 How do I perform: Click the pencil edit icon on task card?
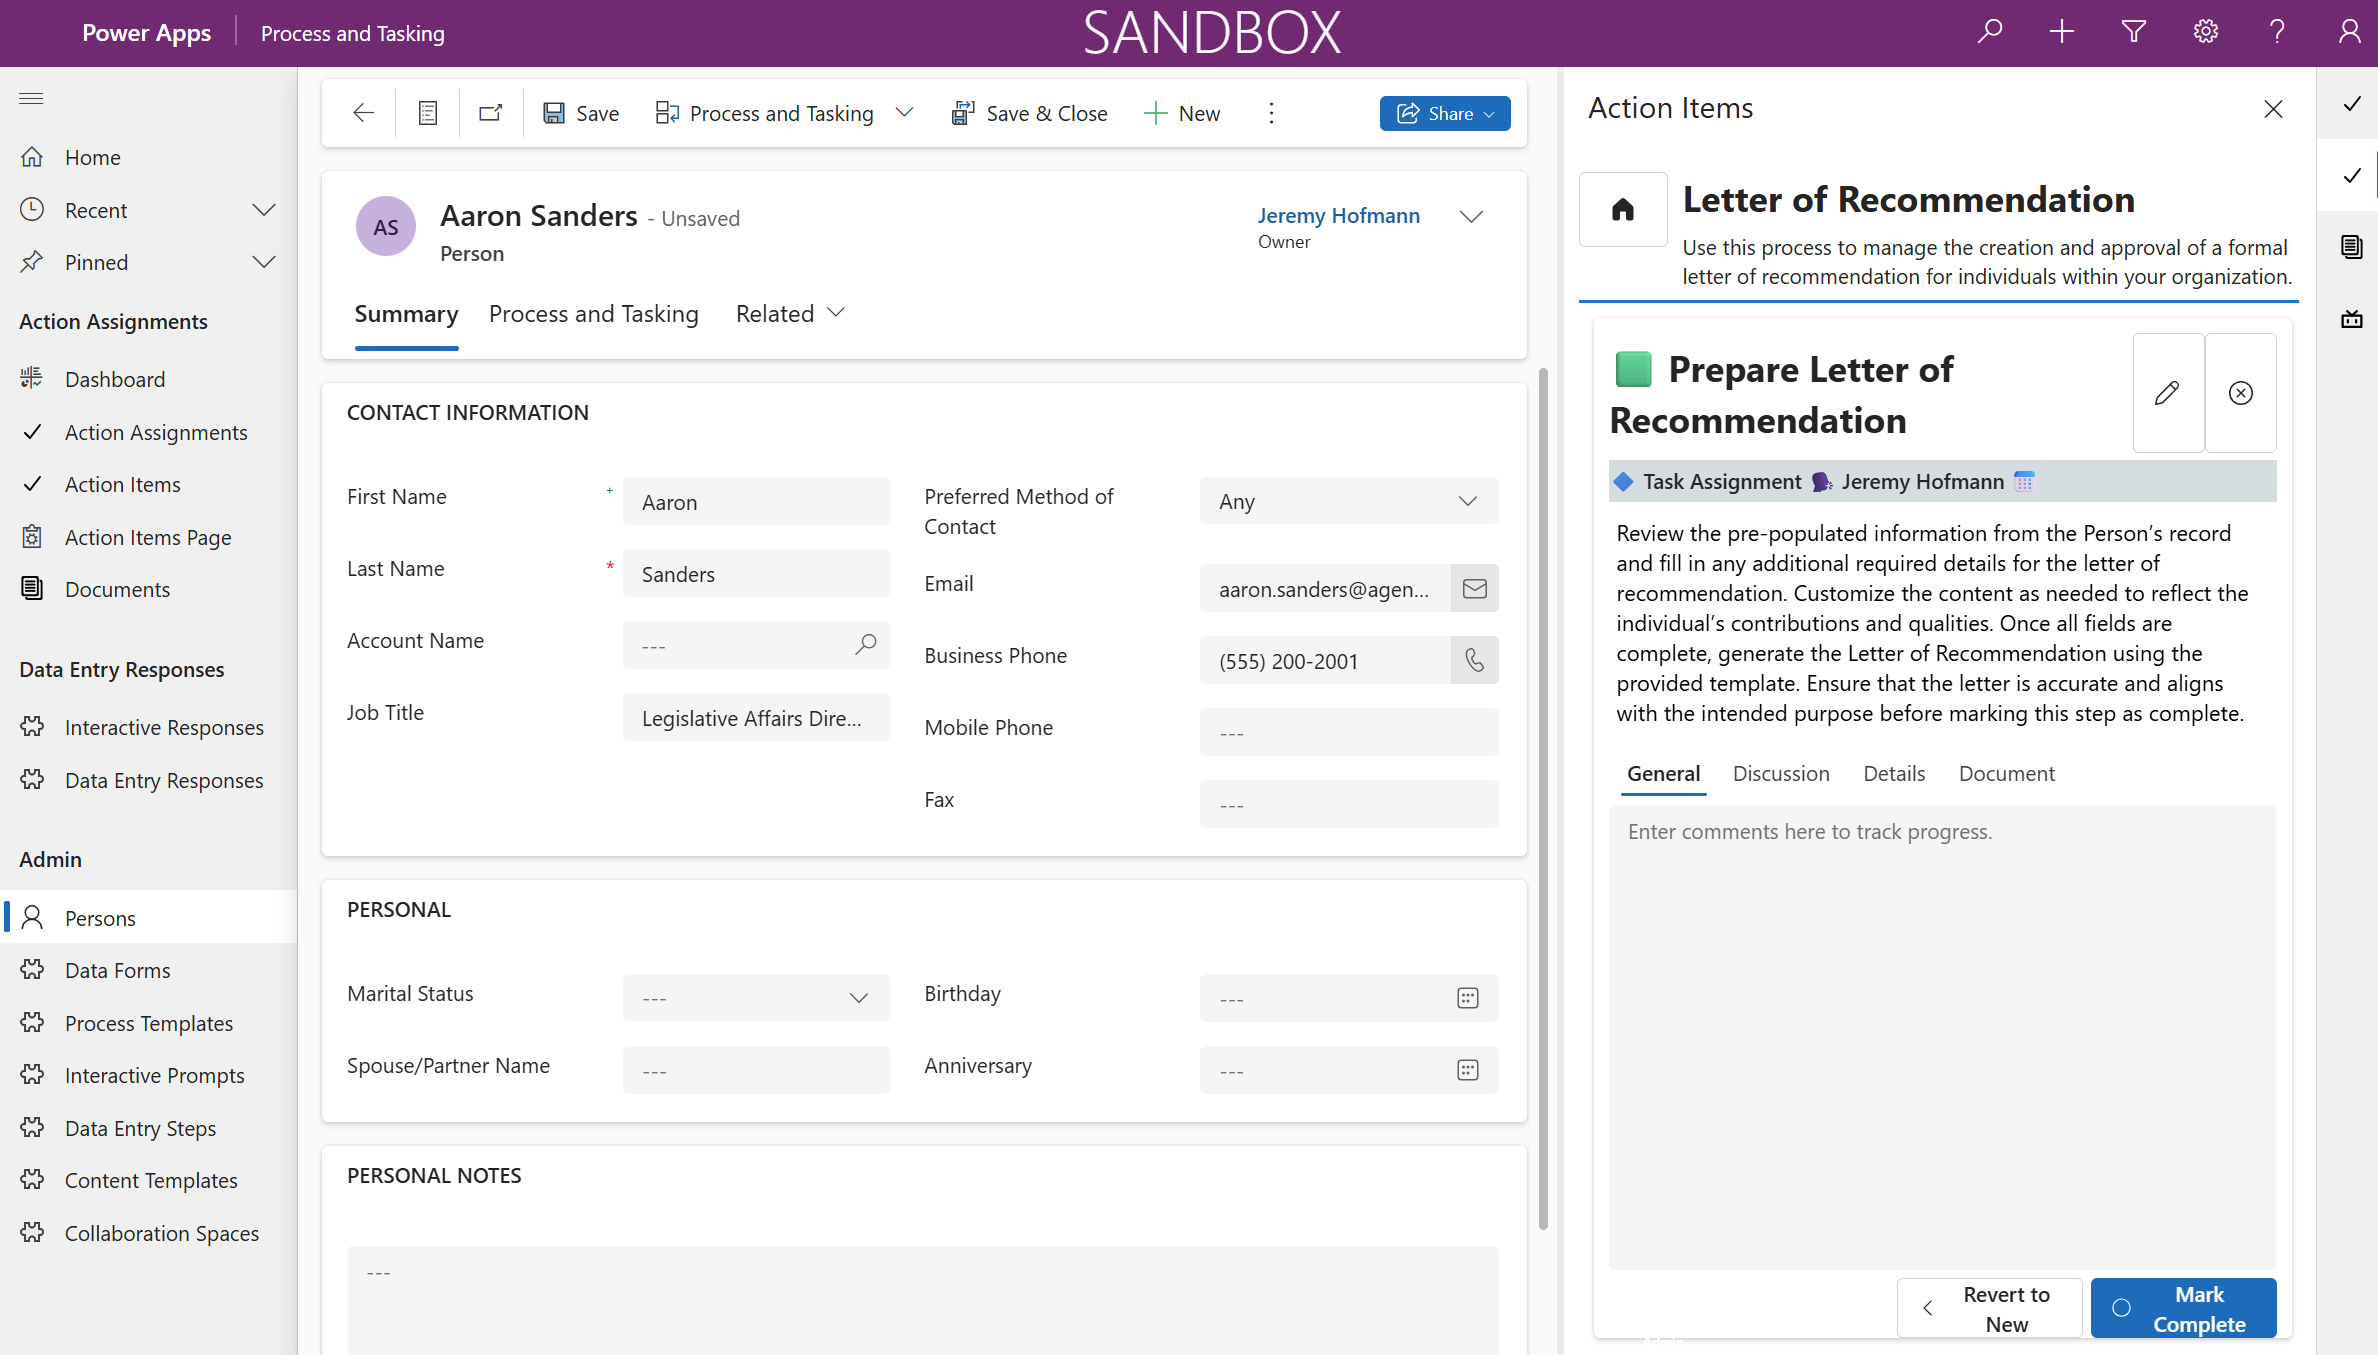click(x=2167, y=393)
